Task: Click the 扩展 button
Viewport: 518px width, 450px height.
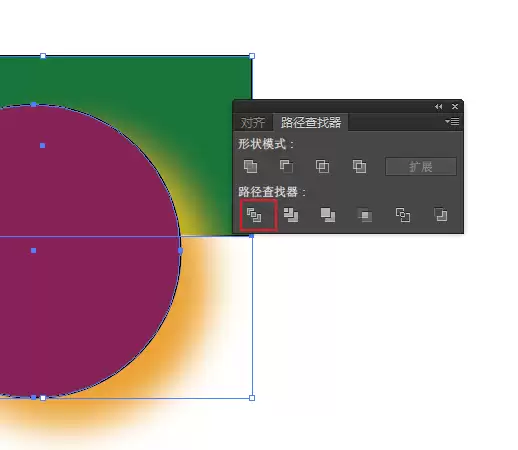Action: tap(421, 166)
